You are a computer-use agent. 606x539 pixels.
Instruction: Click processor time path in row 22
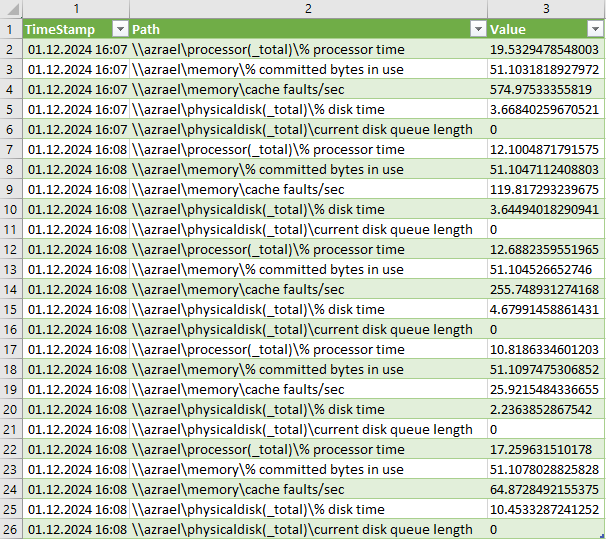tap(268, 449)
